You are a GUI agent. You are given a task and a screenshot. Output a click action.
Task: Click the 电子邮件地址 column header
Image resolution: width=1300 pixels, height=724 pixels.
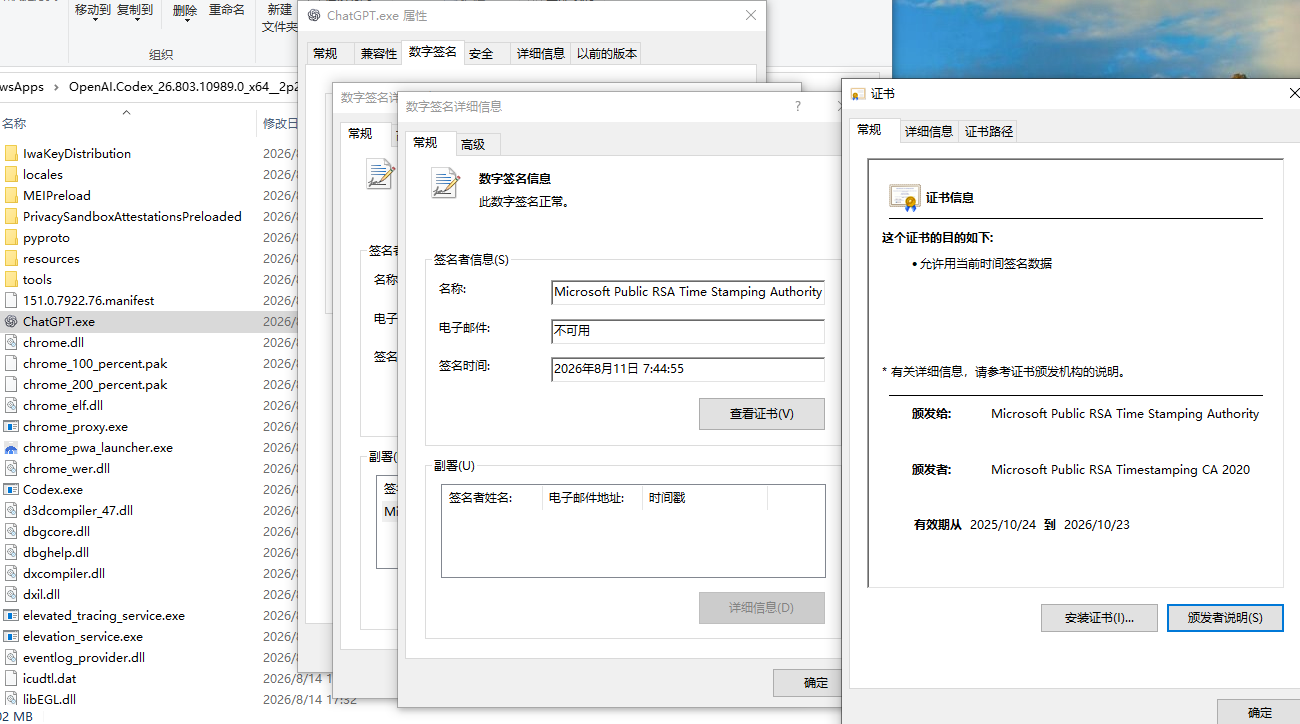pos(592,498)
